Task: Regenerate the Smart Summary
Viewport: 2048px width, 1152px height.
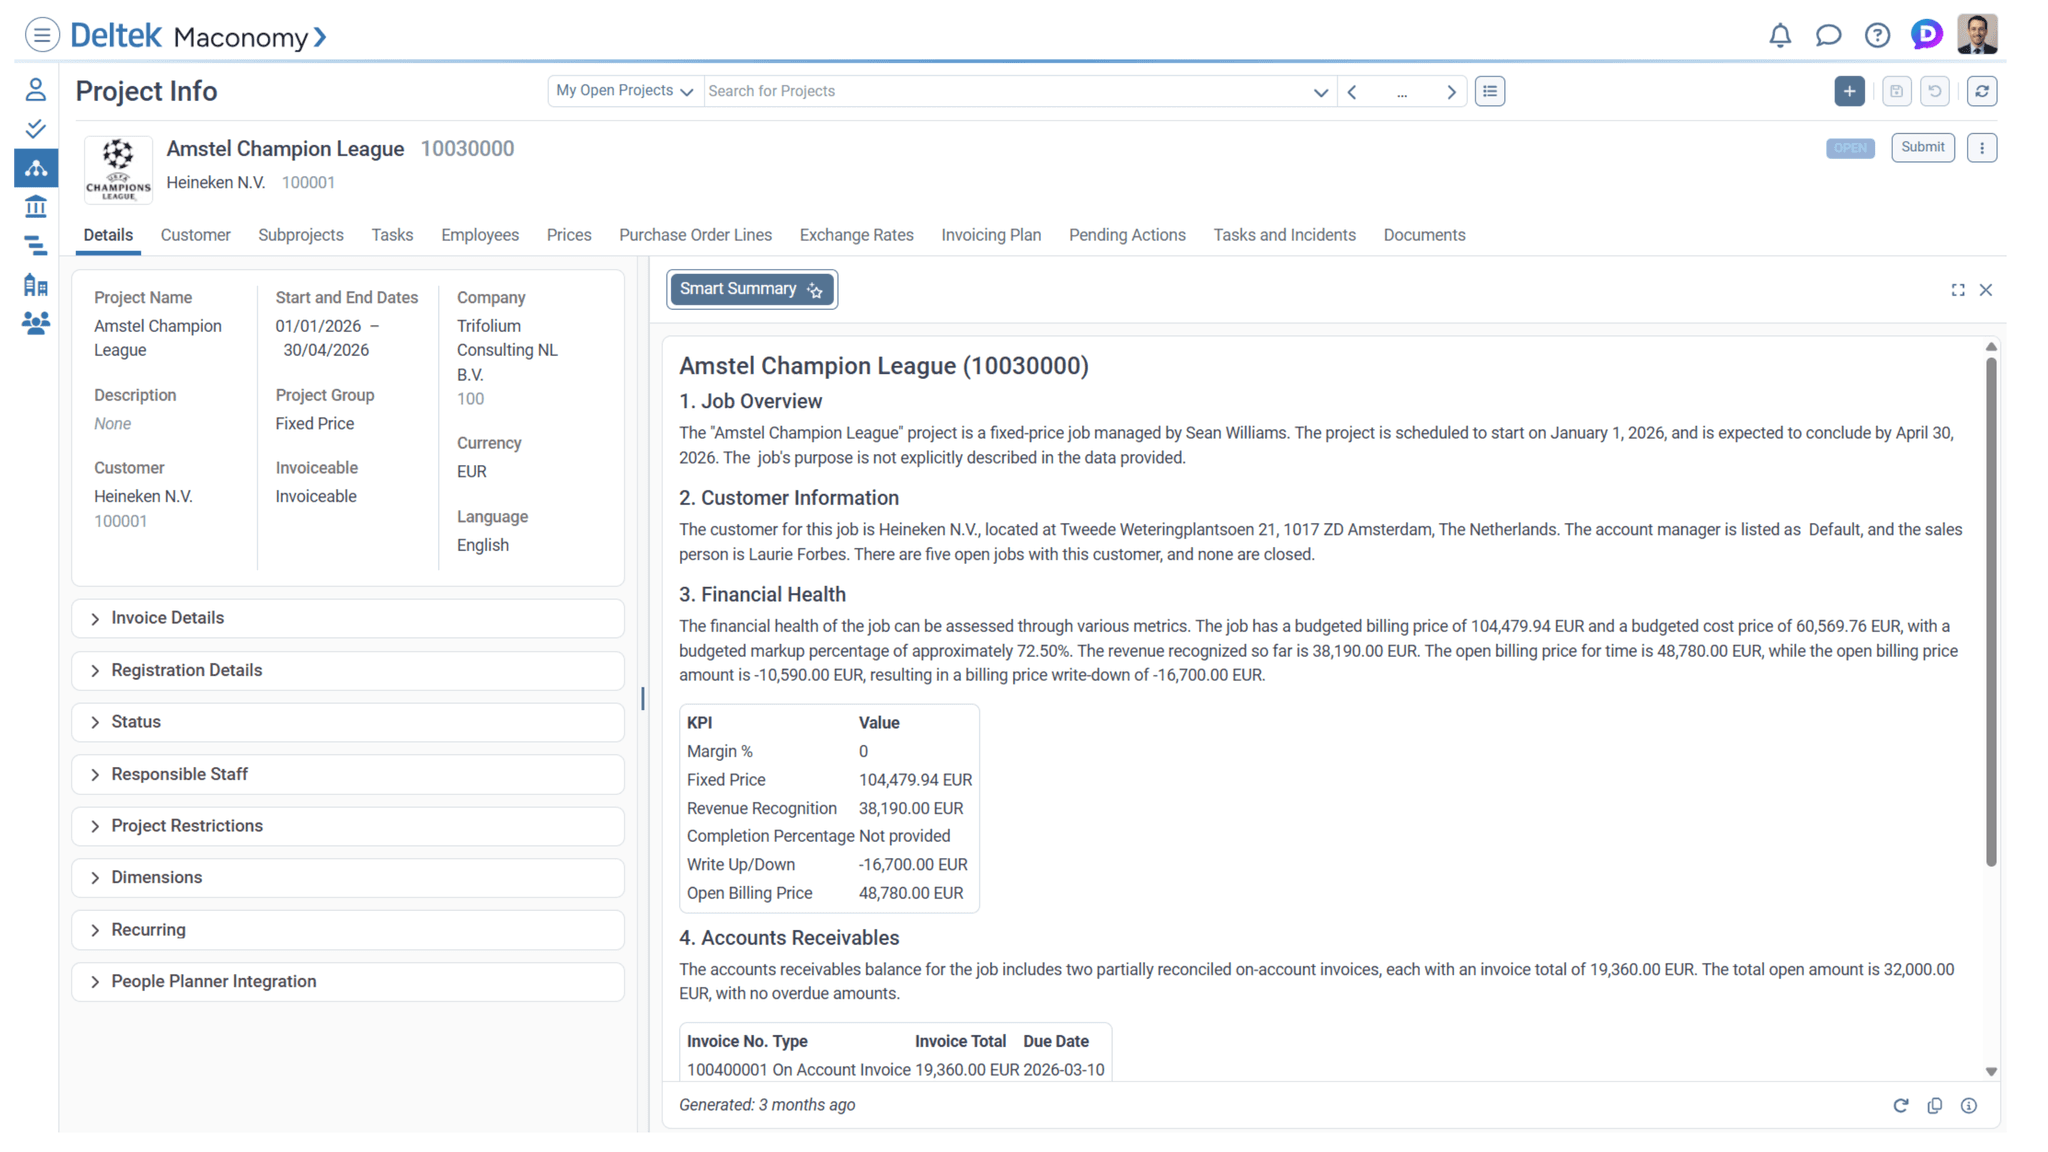Action: pyautogui.click(x=1901, y=1105)
